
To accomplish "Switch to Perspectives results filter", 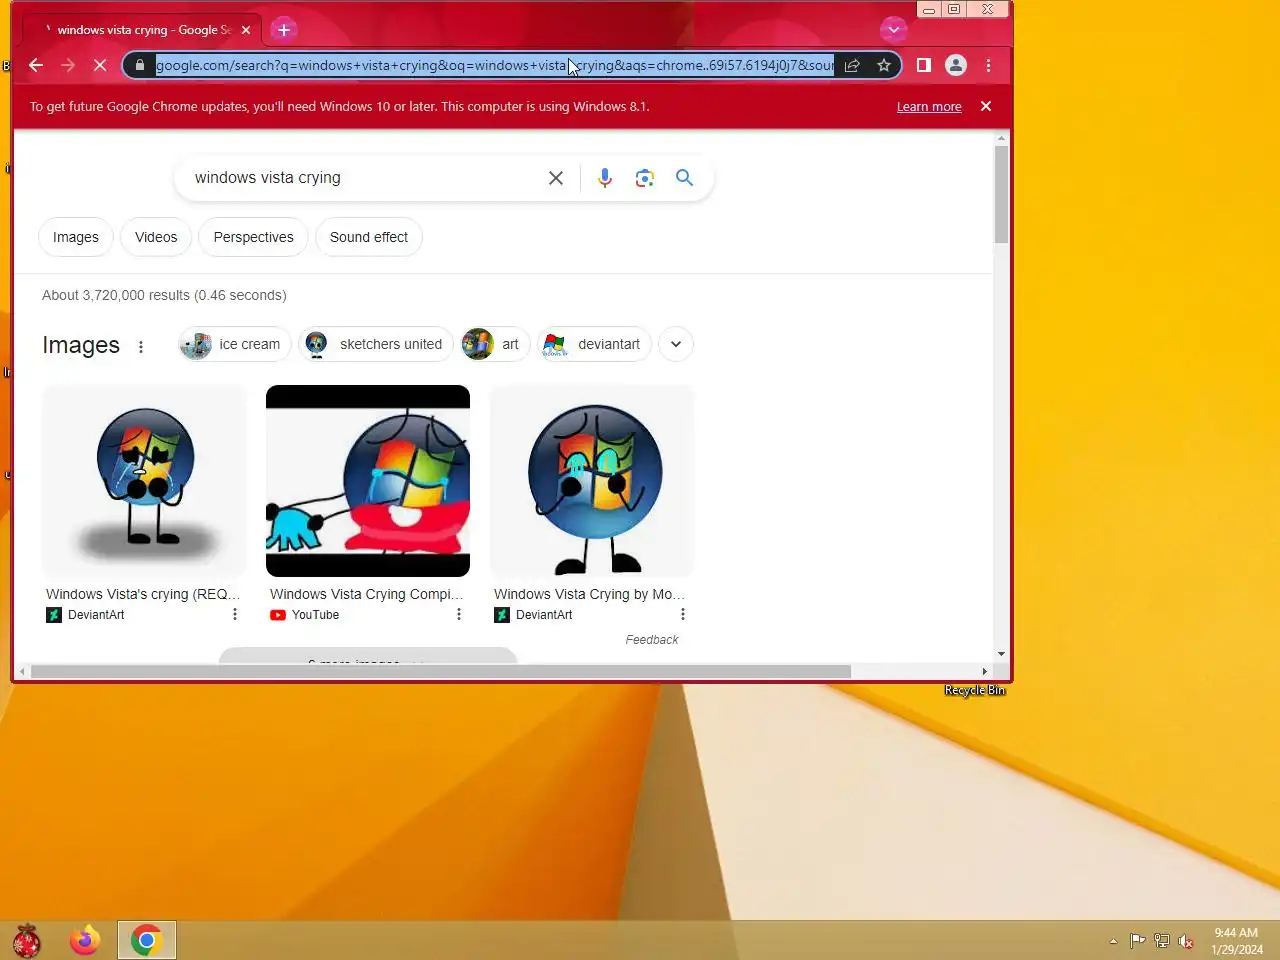I will coord(253,237).
